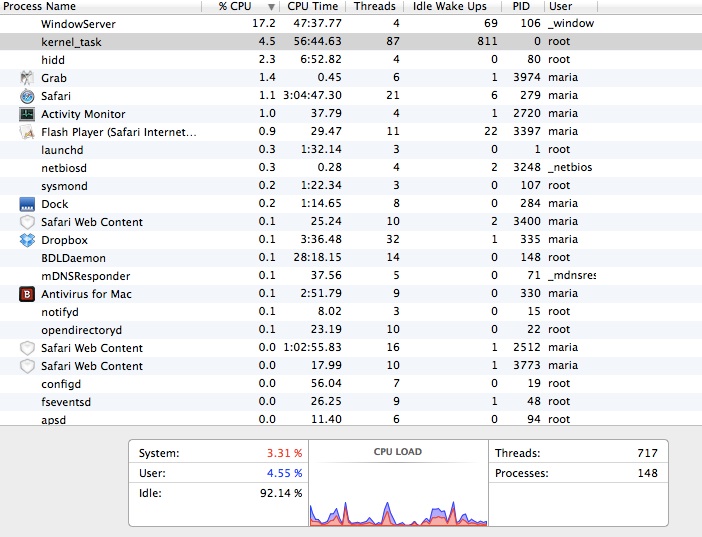Click the Processes total 148
Viewport: 702px width, 537px height.
coord(647,473)
